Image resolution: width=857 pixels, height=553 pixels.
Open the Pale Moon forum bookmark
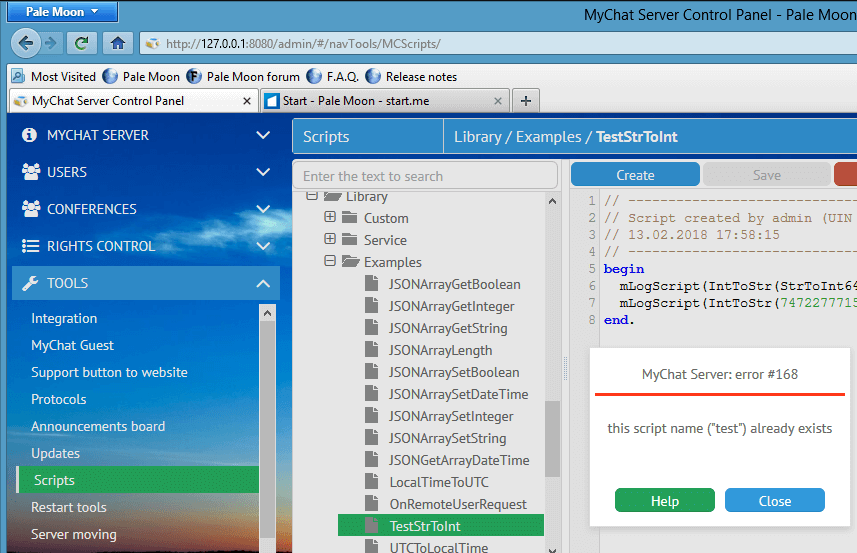click(x=243, y=77)
